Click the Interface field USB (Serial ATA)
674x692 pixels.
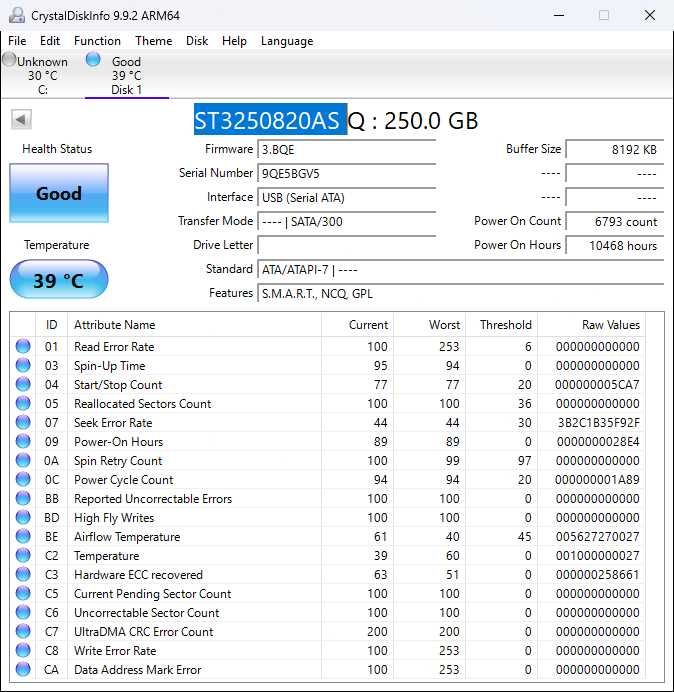pos(346,197)
